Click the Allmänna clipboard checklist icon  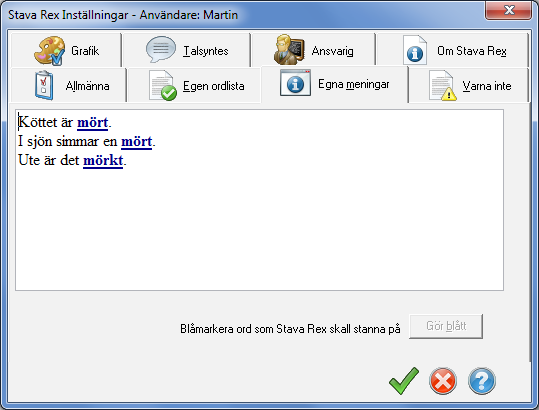tap(44, 85)
